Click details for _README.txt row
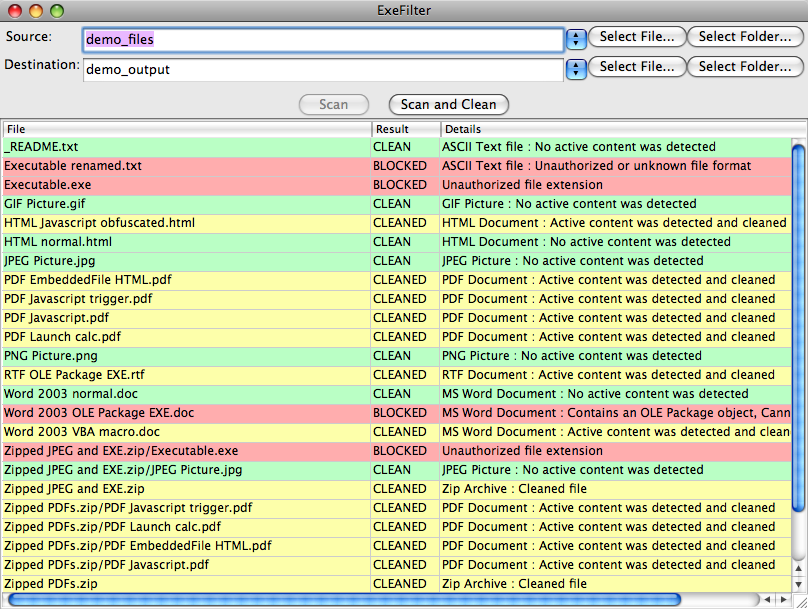The image size is (808, 609). (579, 147)
